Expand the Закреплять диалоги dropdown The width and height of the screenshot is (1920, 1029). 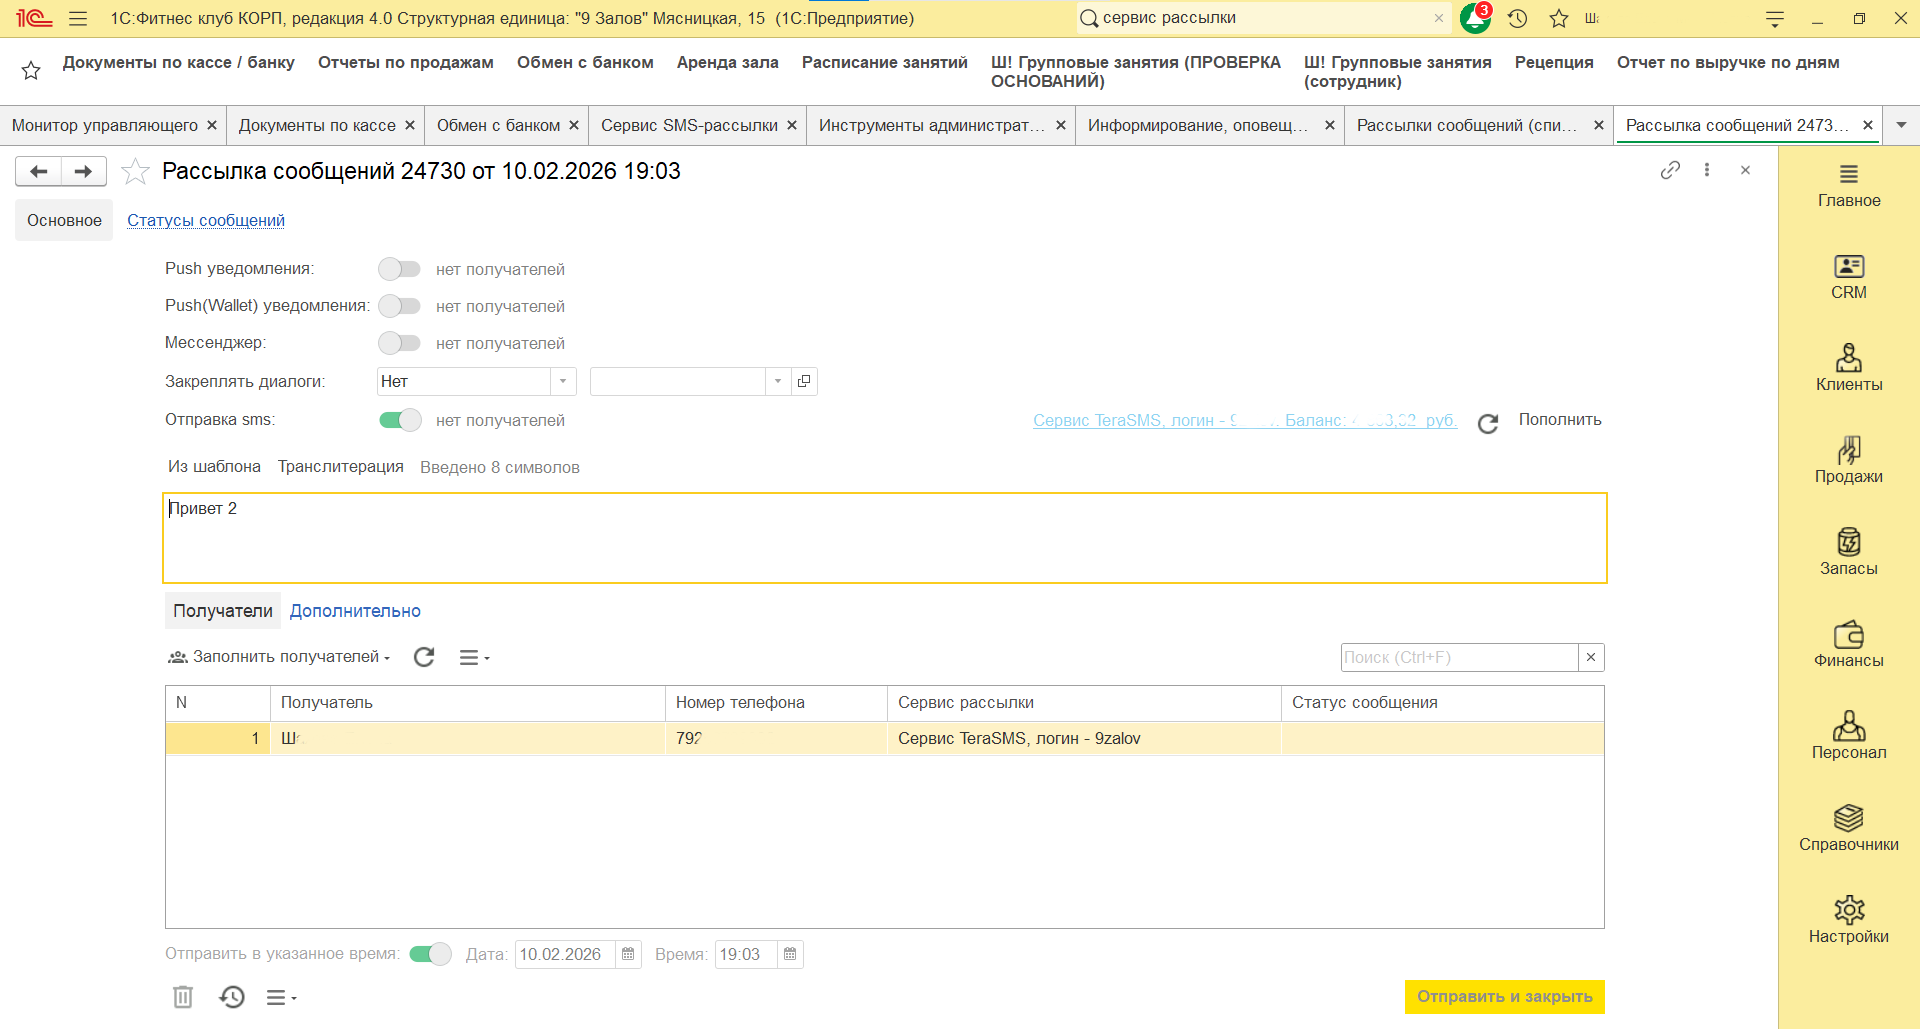[563, 381]
